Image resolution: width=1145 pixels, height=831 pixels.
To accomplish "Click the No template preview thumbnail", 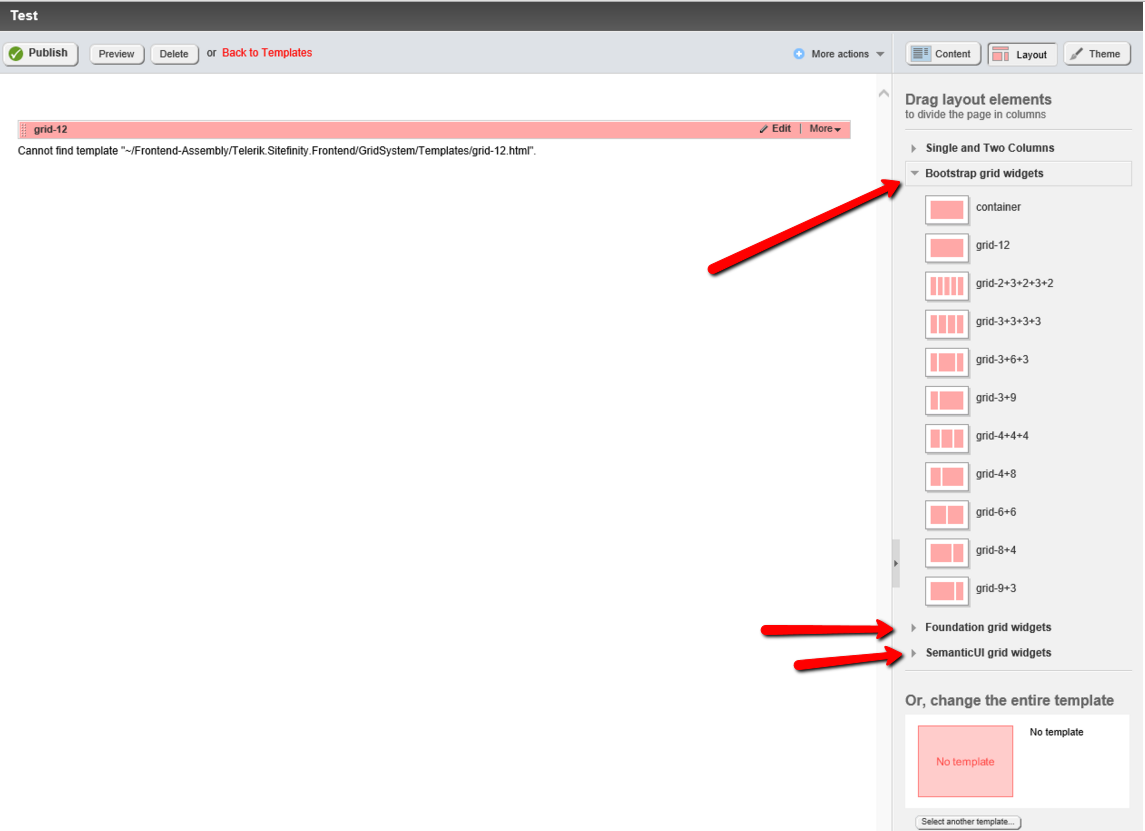I will [x=965, y=761].
